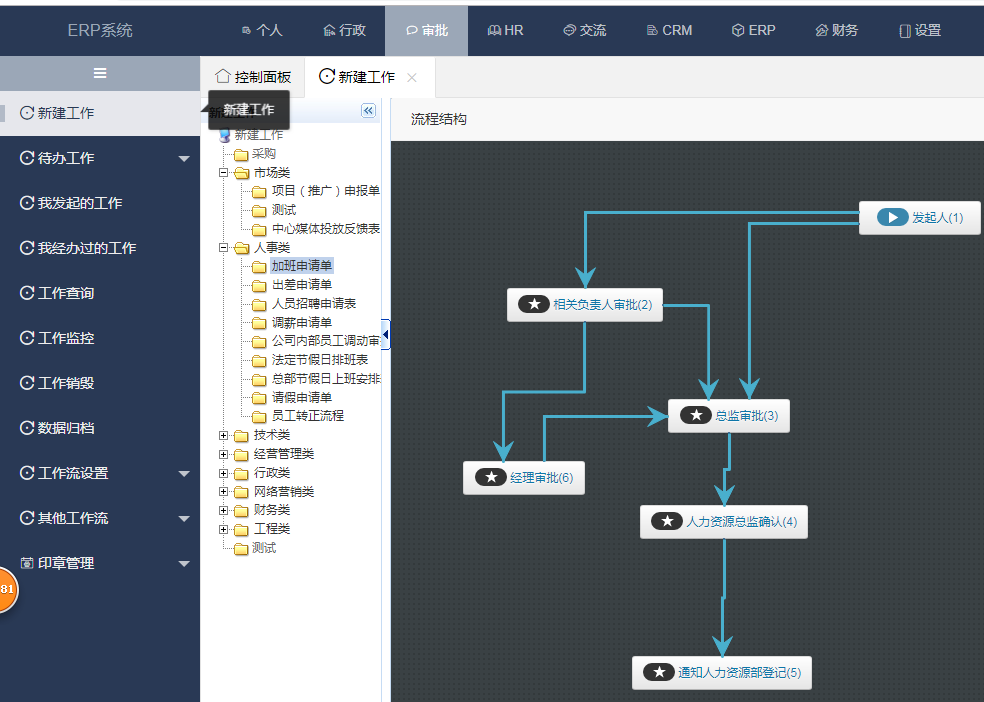Expand the 待办工作 sidebar menu
Viewport: 984px width, 702px height.
(x=183, y=158)
